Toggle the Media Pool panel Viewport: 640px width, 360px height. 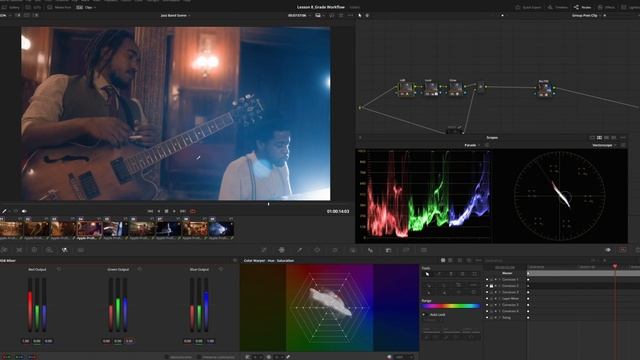pos(59,7)
